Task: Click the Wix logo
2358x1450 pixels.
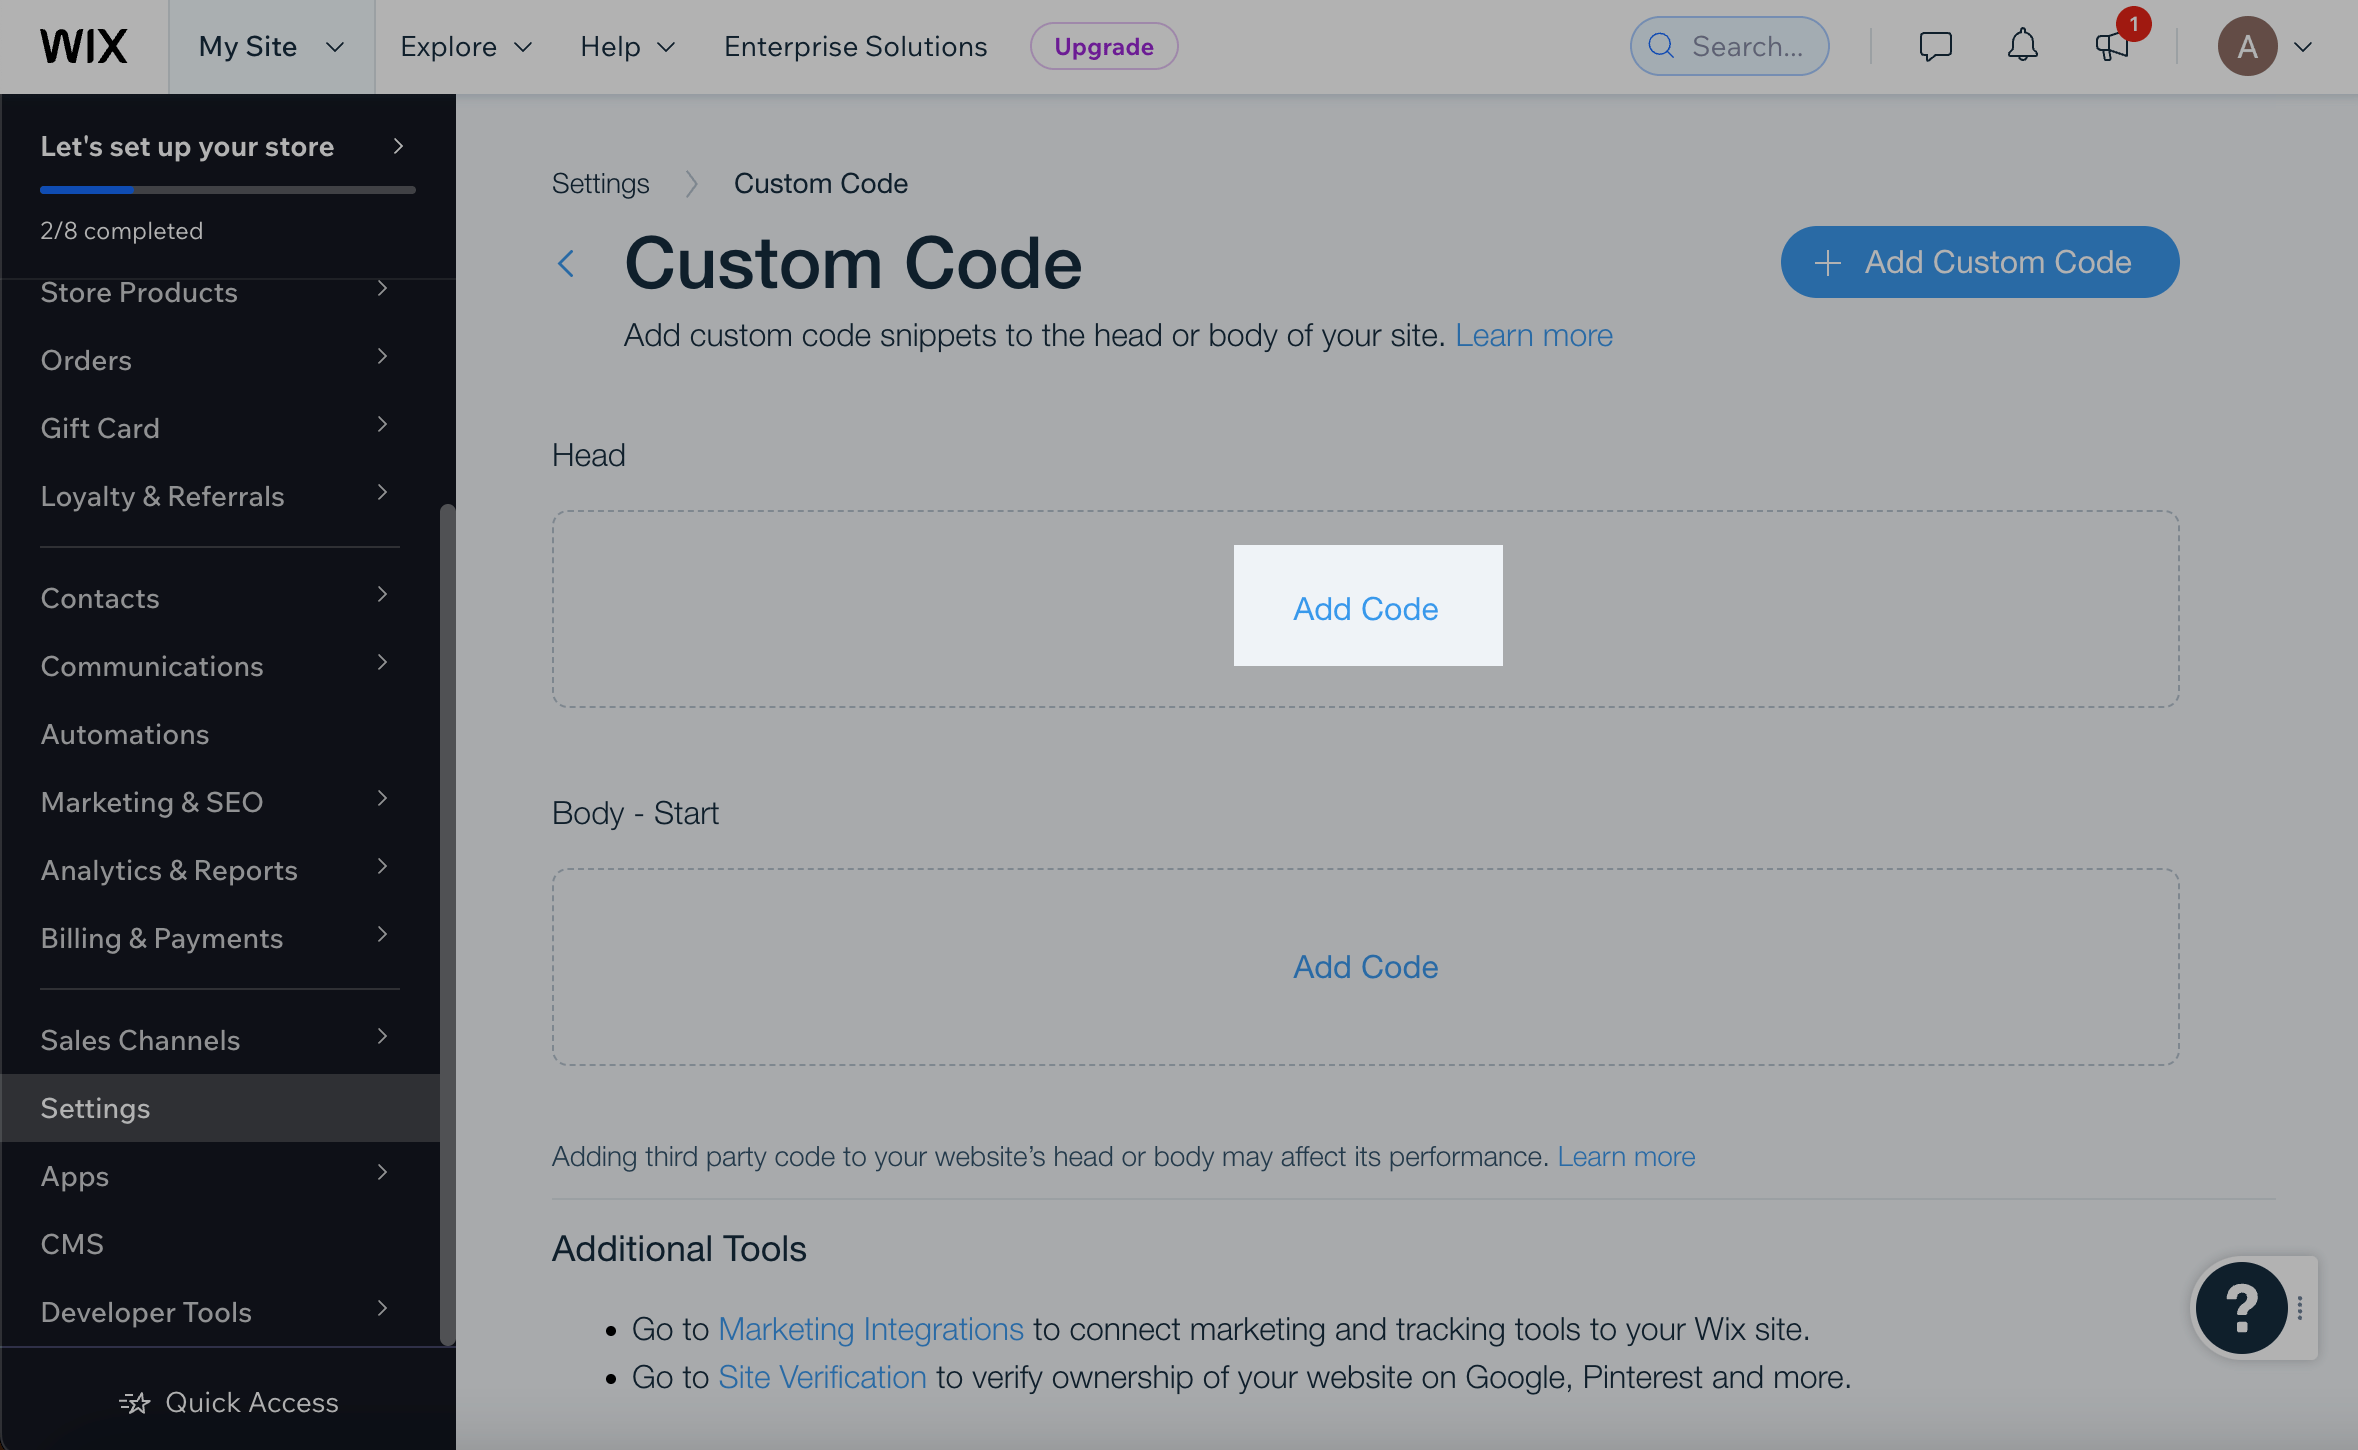Action: click(x=84, y=47)
